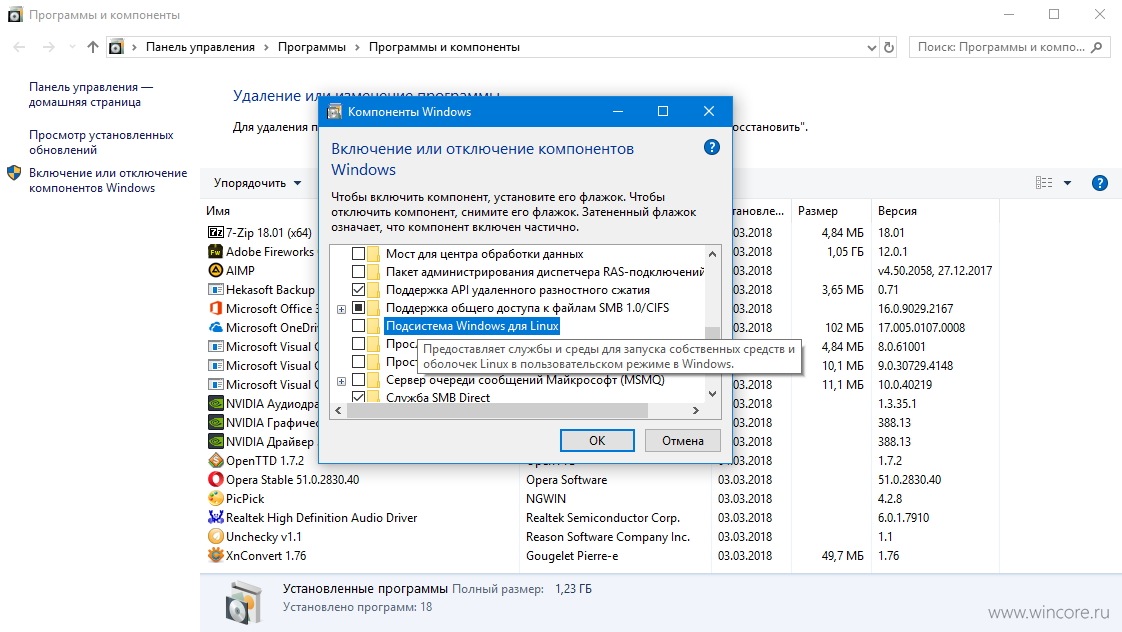
Task: Open Просмотр установленных обновлений link
Action: pos(101,142)
